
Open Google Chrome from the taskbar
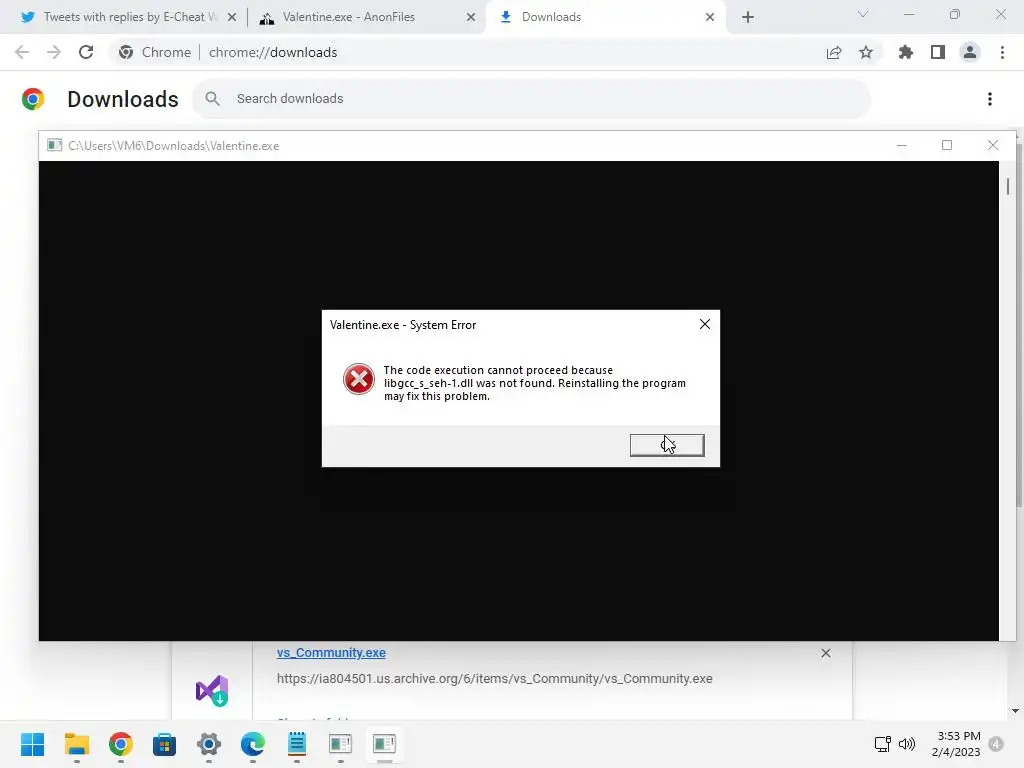tap(121, 744)
